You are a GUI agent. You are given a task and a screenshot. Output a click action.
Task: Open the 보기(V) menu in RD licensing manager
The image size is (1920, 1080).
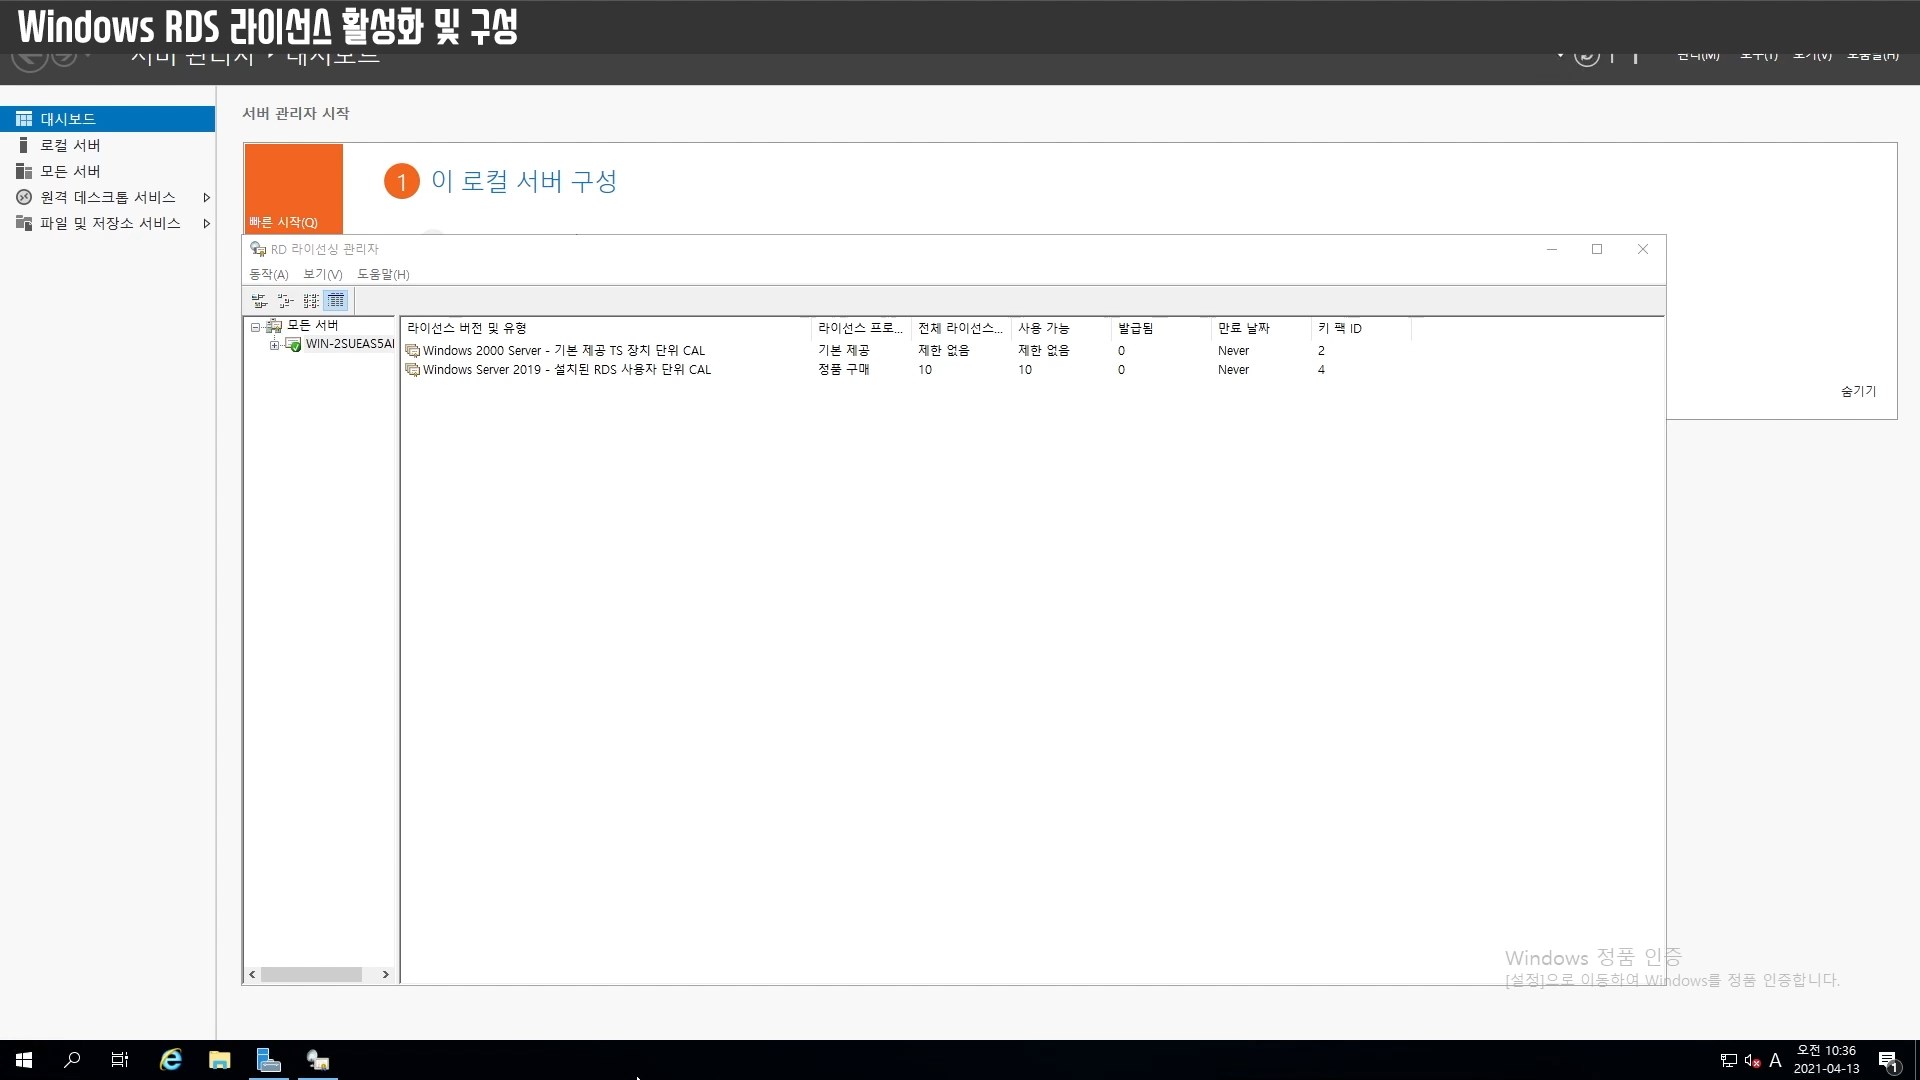coord(322,274)
